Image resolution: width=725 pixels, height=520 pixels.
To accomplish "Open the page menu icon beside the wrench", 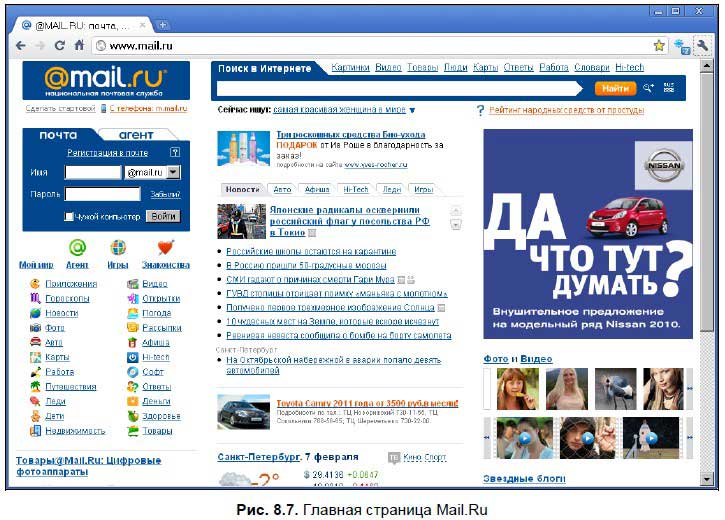I will [682, 46].
